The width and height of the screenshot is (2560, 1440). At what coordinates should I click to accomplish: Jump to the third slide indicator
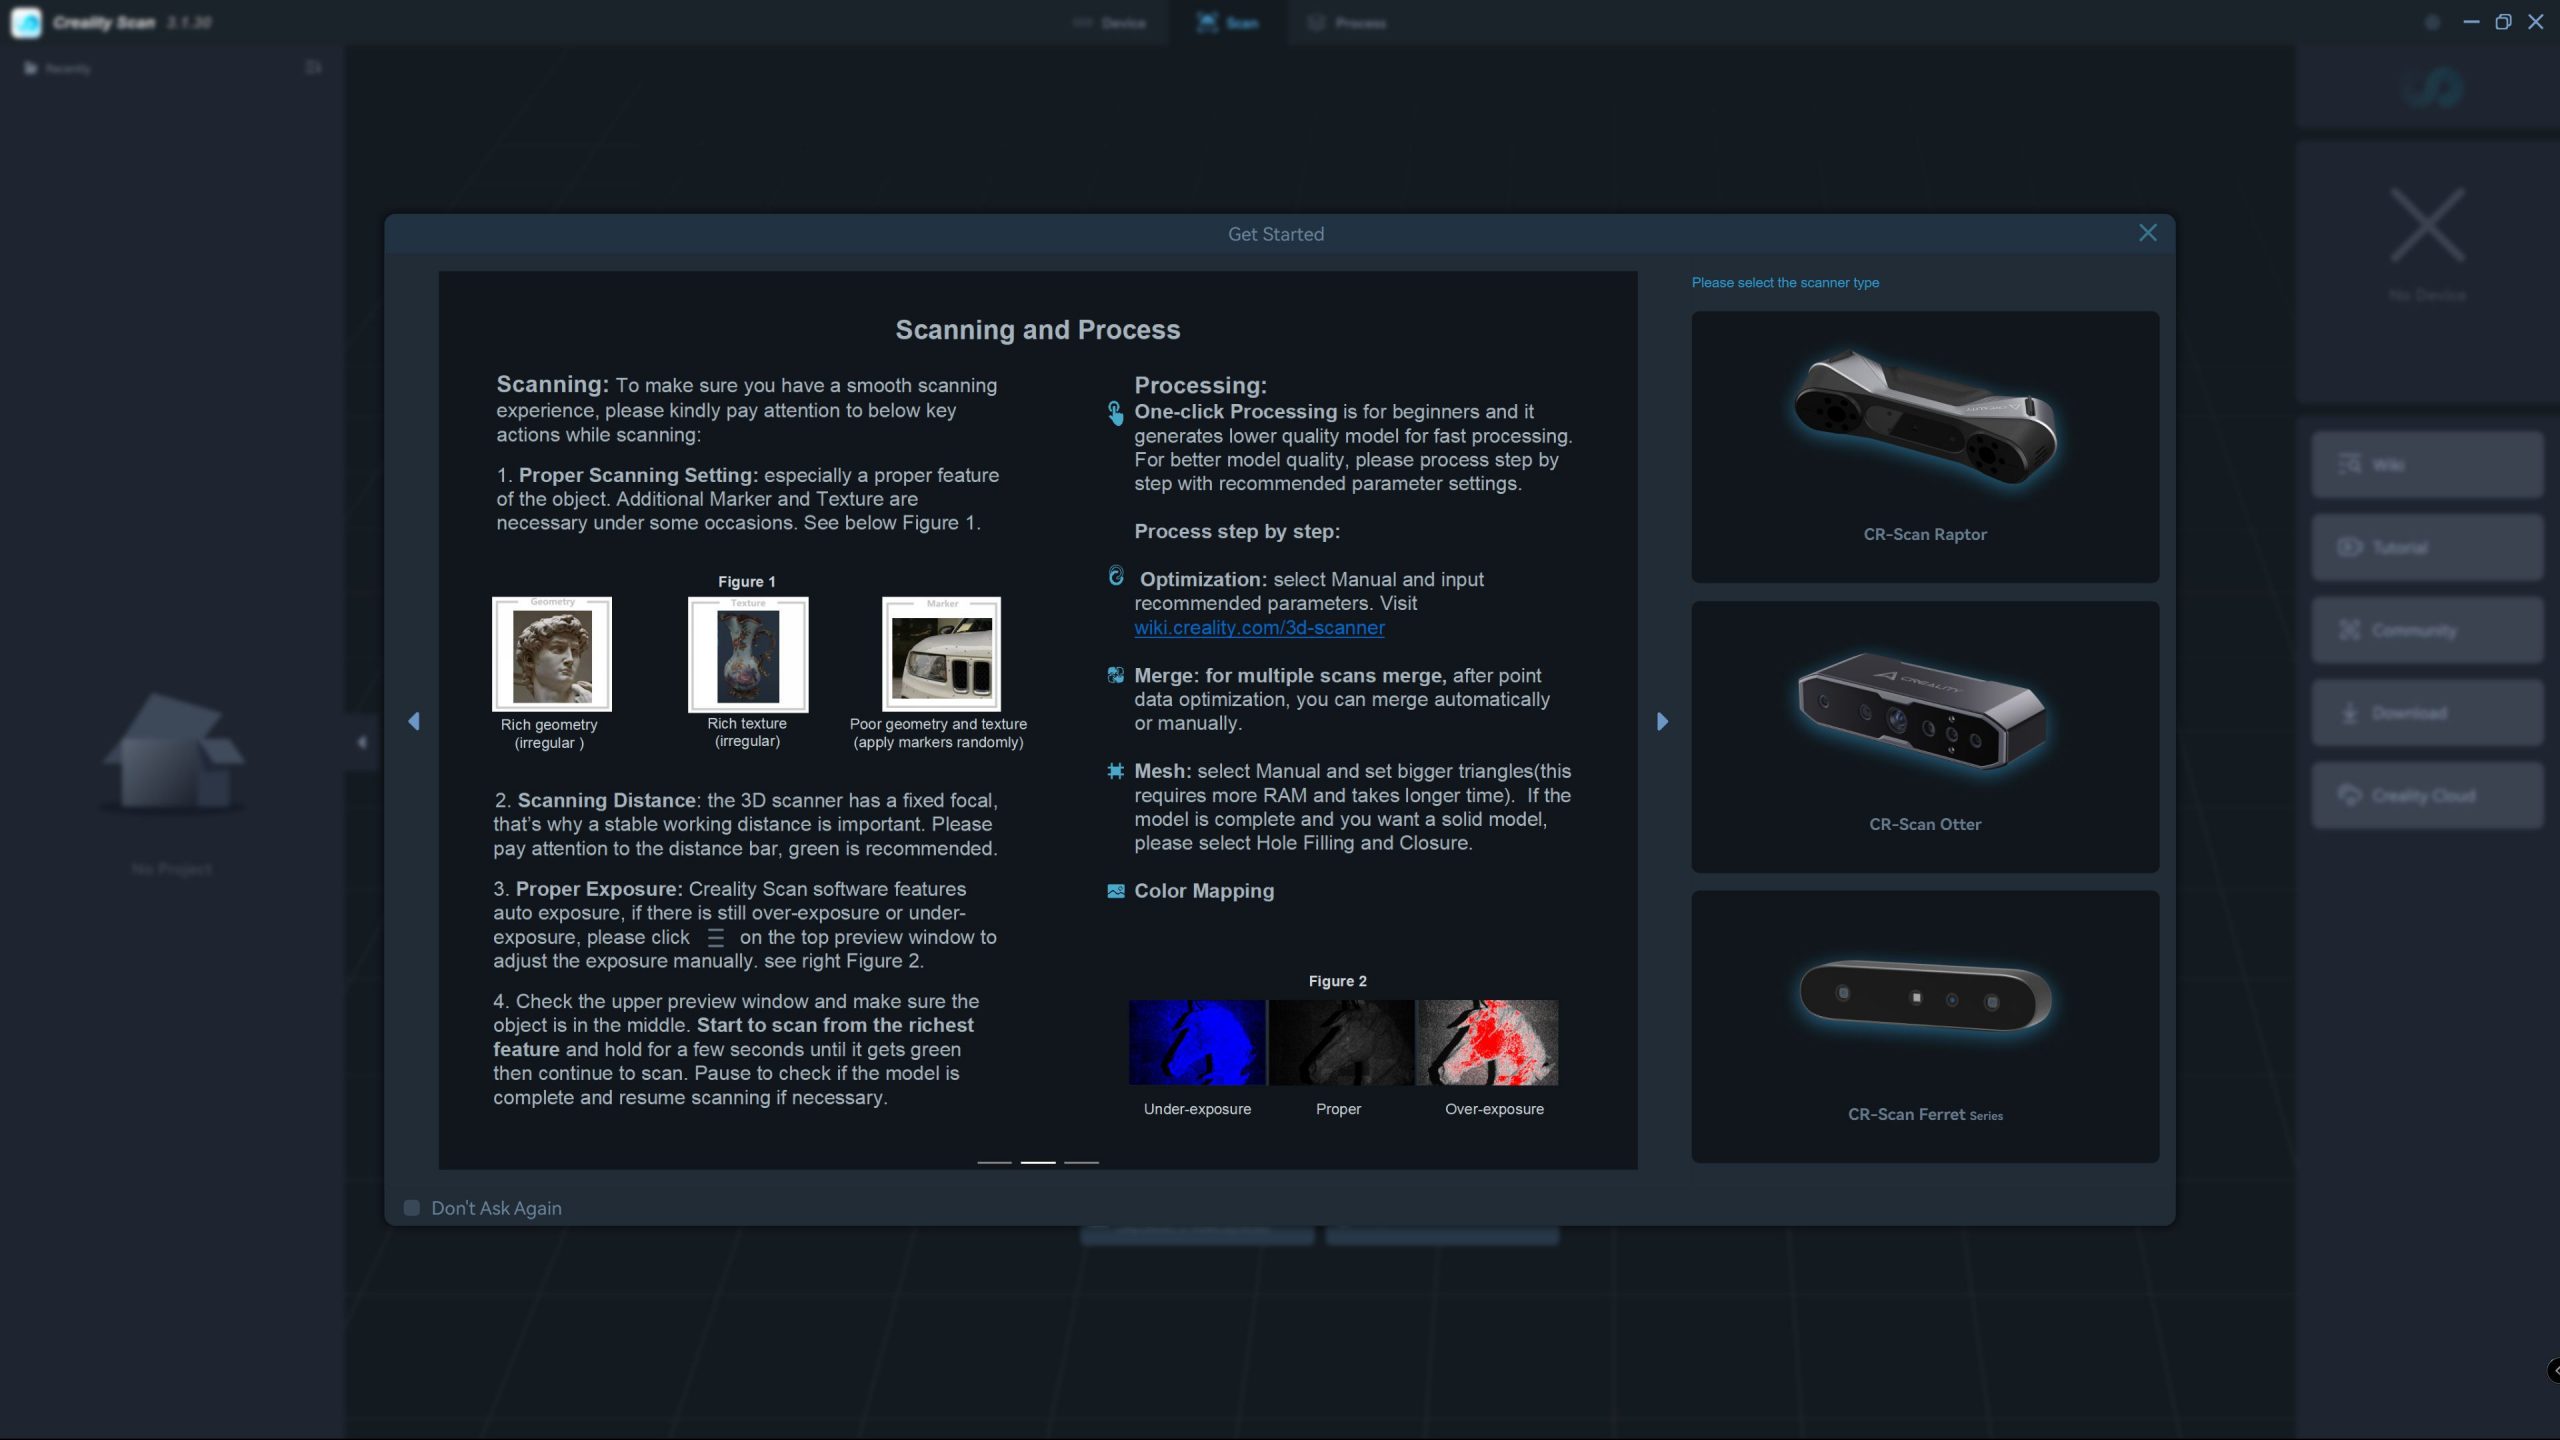coord(1081,1163)
